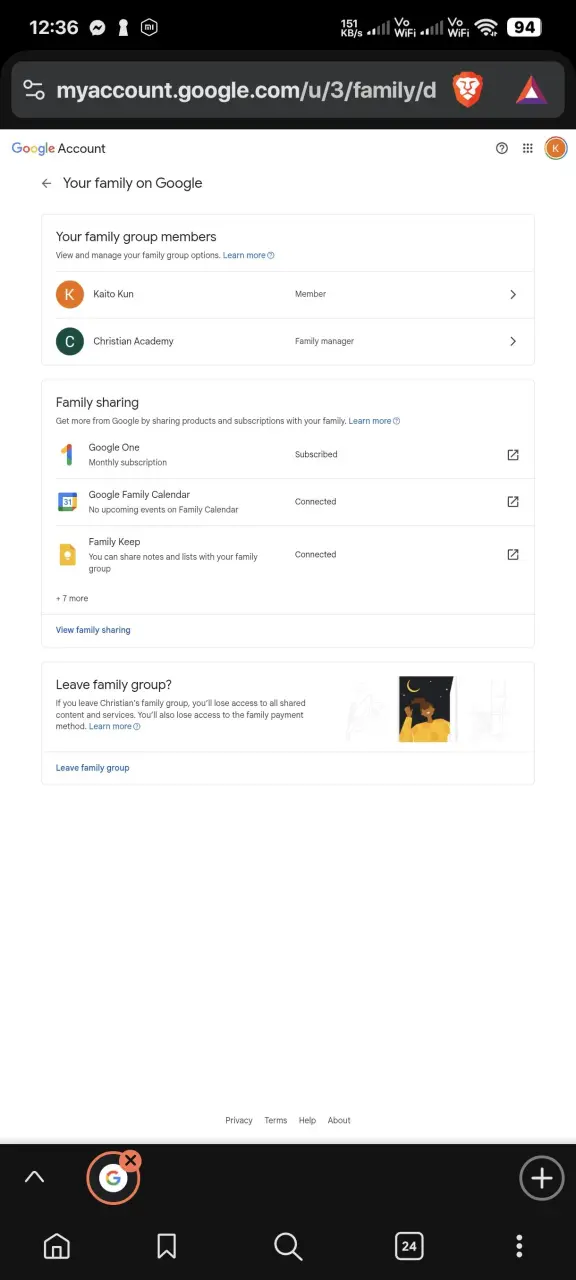The height and width of the screenshot is (1280, 576).
Task: Select Christian Academy's green avatar
Action: point(69,341)
